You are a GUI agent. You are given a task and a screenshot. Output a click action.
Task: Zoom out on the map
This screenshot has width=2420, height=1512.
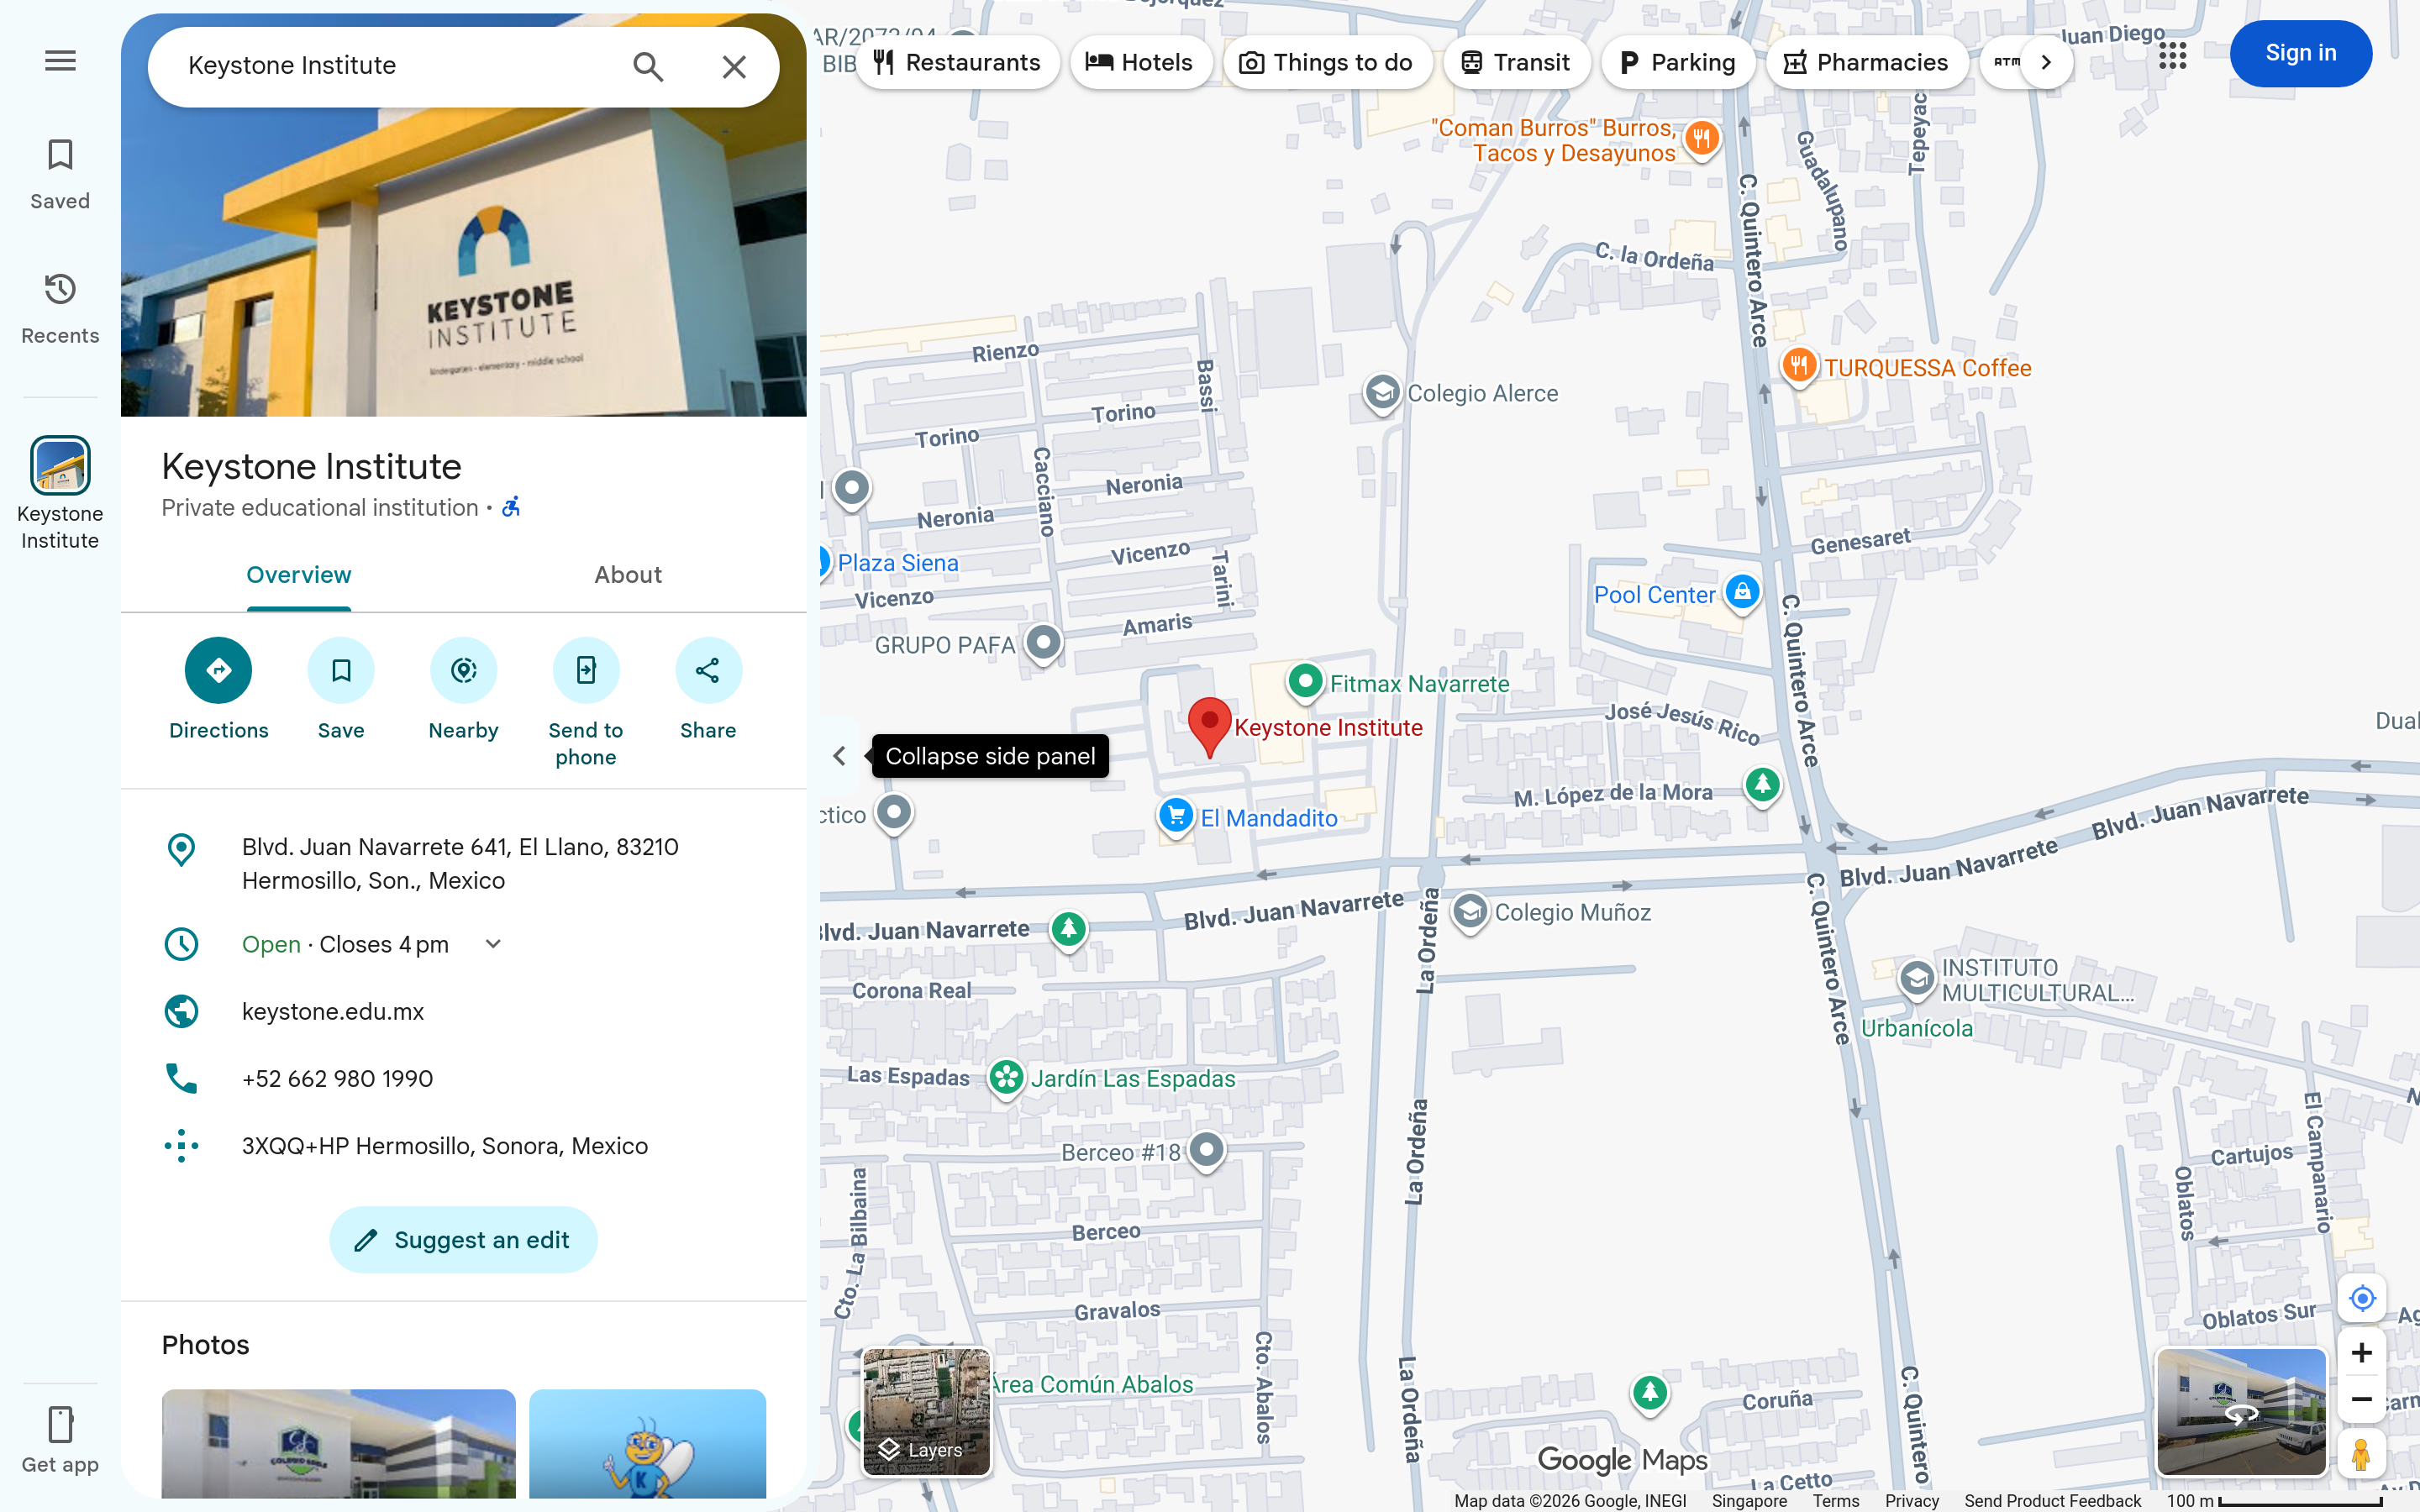[x=2362, y=1399]
